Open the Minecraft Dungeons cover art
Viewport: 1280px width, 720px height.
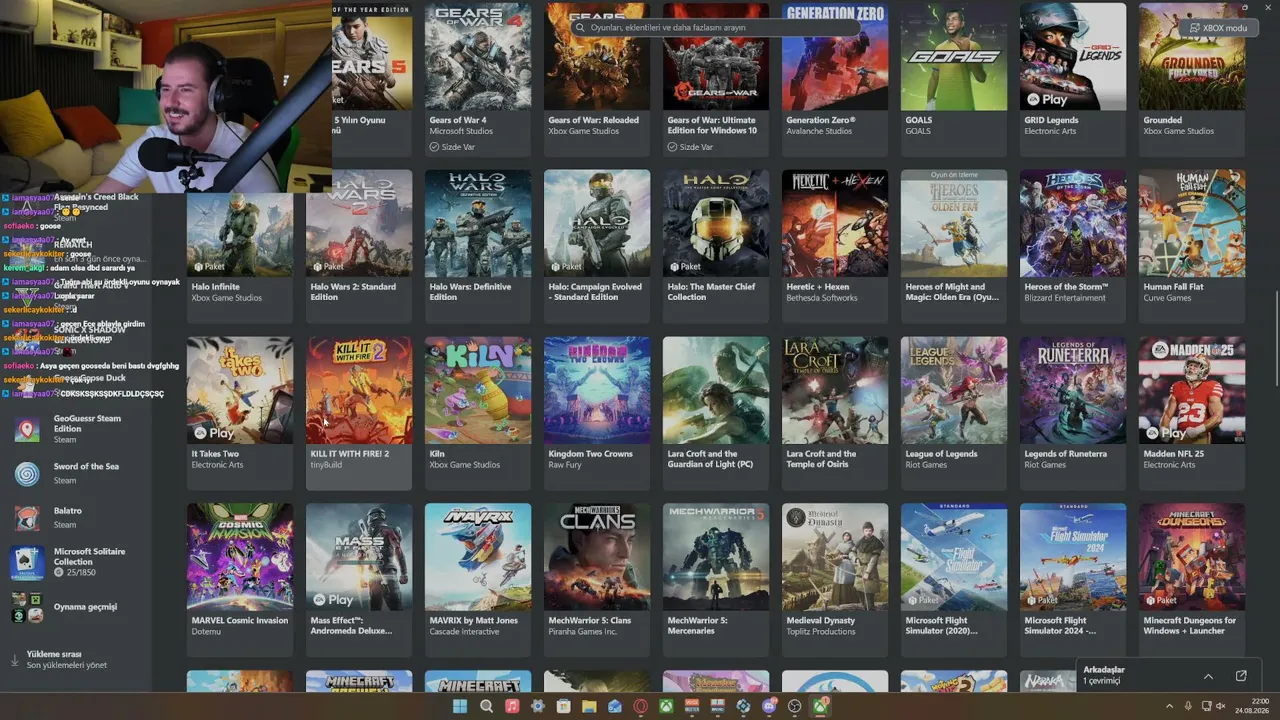pyautogui.click(x=1192, y=557)
